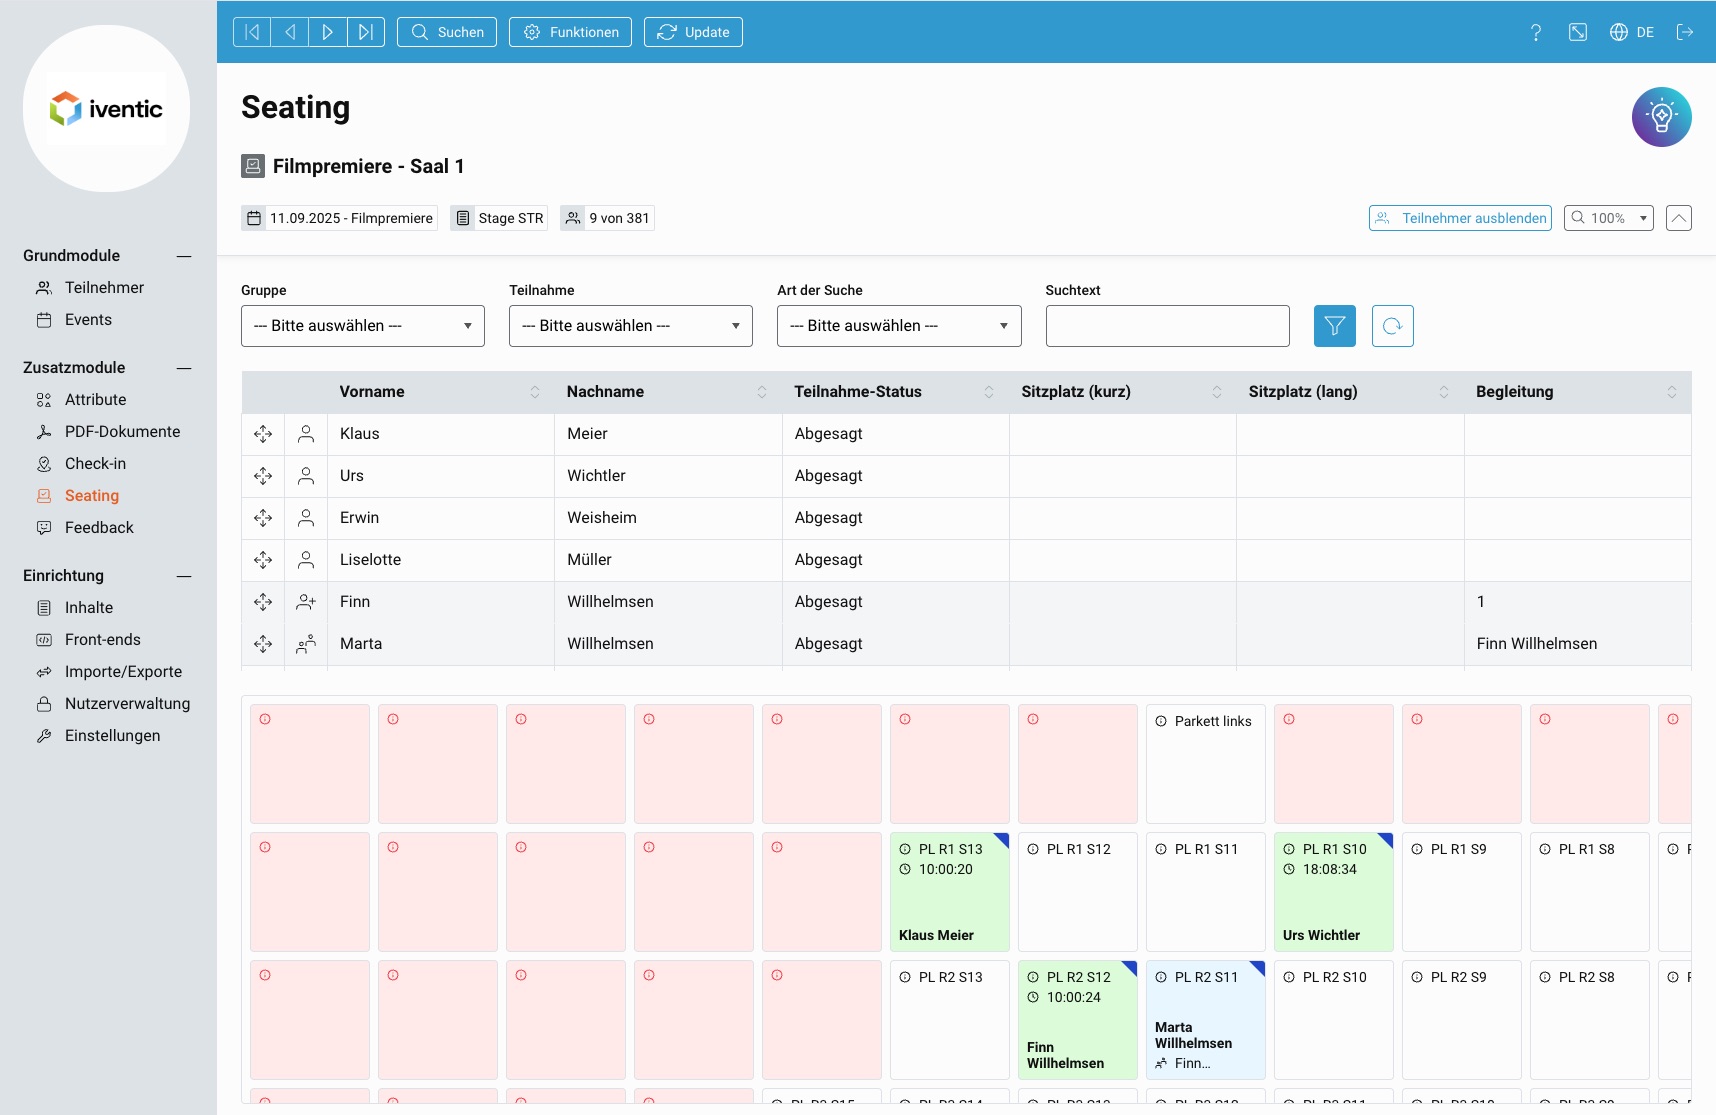
Task: Open the Funktionen menu
Action: point(570,31)
